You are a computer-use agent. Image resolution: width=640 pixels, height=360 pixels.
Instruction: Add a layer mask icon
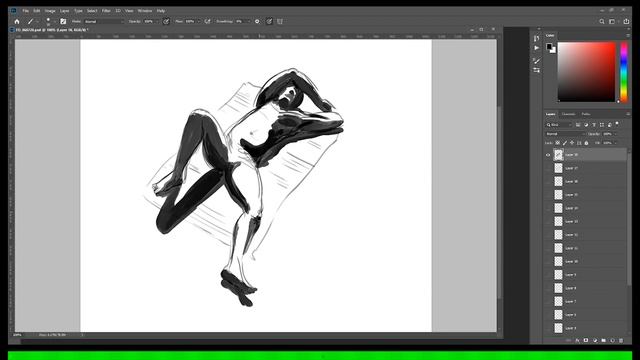point(586,340)
